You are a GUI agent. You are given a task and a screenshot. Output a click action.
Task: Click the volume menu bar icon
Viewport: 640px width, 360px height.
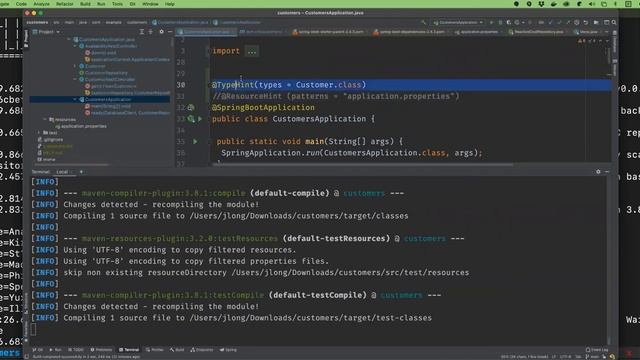591,4
